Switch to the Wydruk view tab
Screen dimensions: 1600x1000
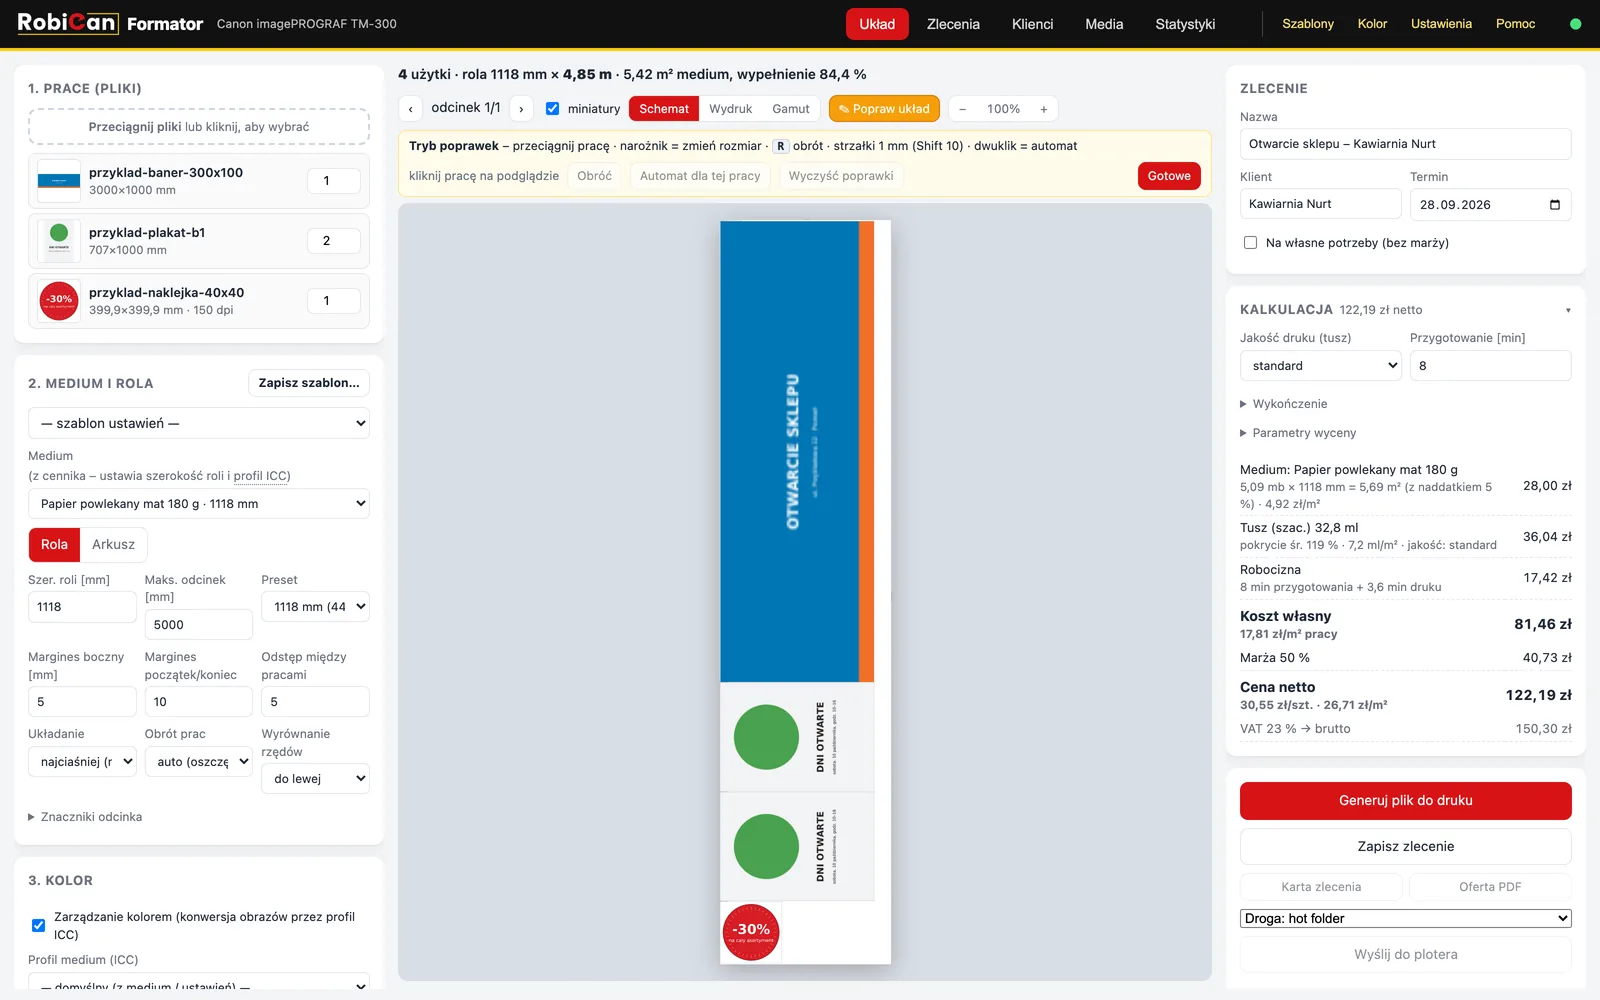pos(730,109)
